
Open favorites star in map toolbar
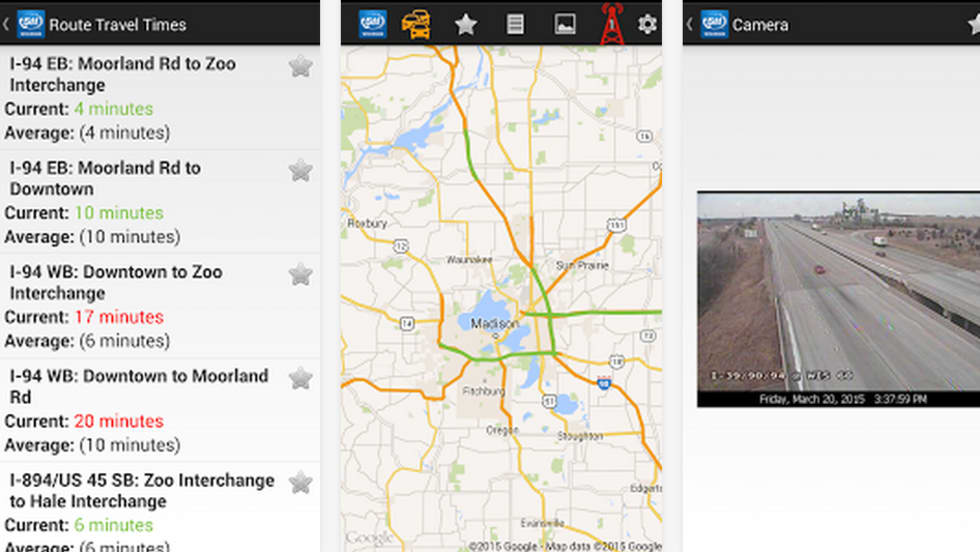click(465, 24)
